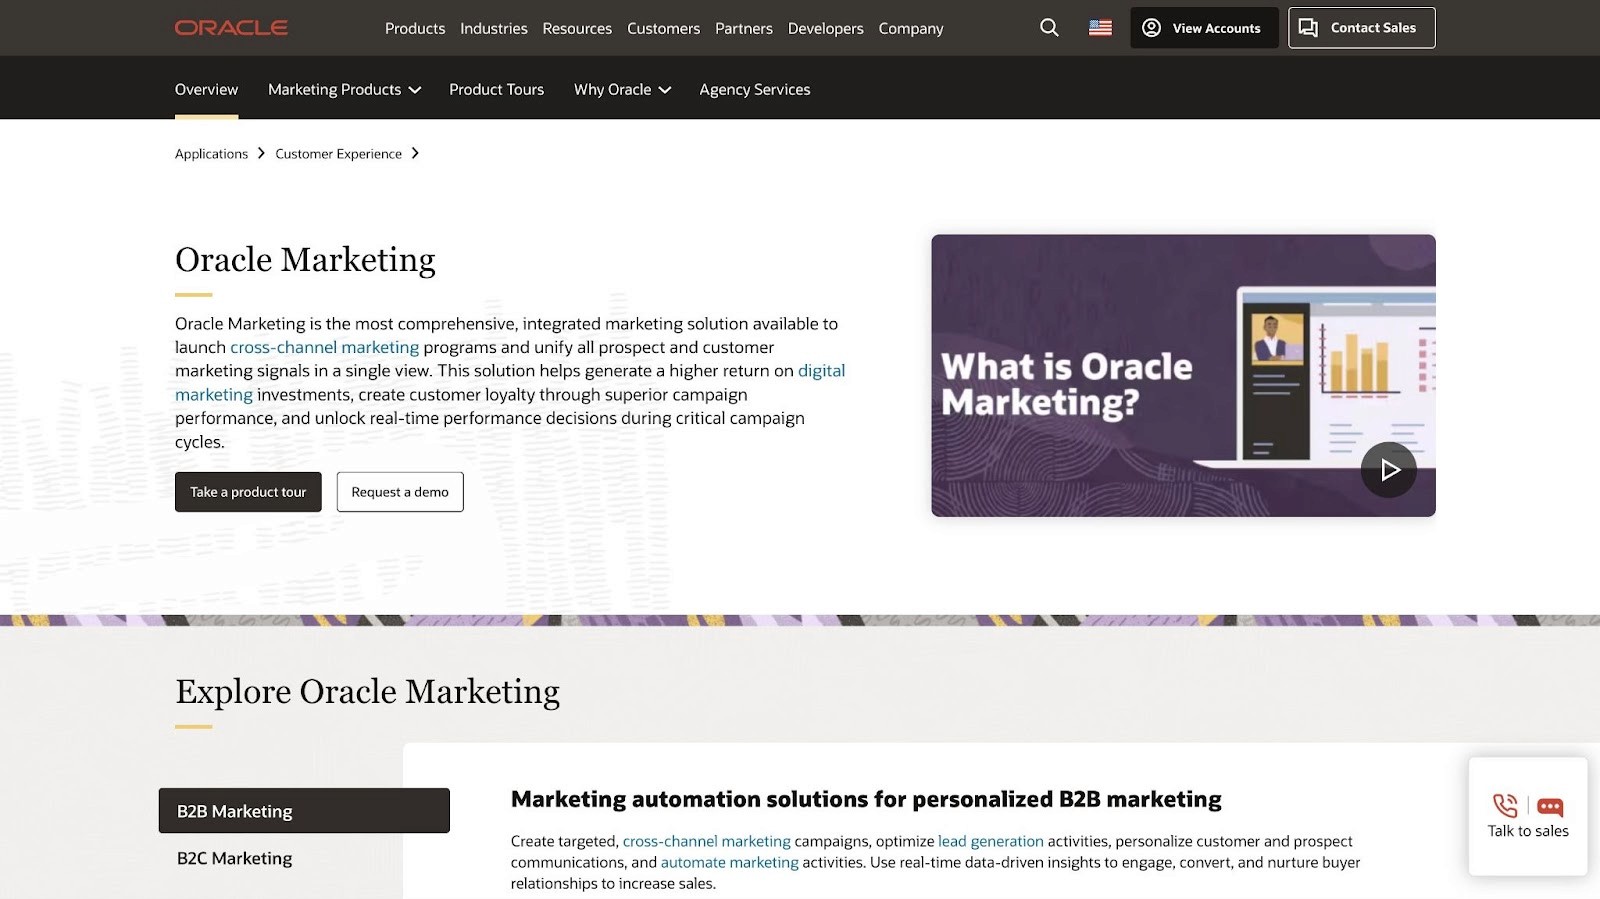Select the B2B Marketing tab
Image resolution: width=1600 pixels, height=899 pixels.
pyautogui.click(x=304, y=811)
